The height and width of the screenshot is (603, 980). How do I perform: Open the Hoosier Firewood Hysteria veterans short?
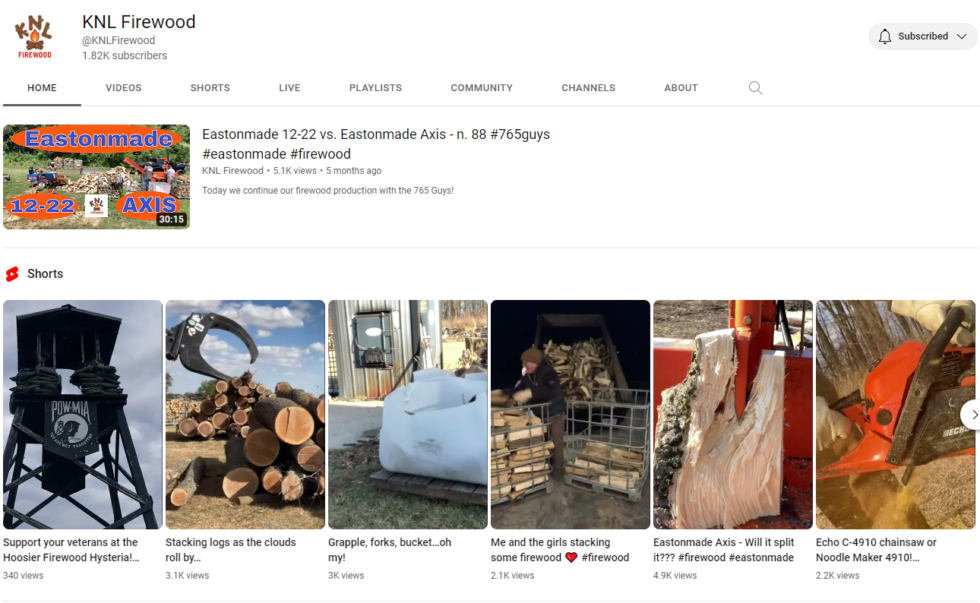pos(81,414)
